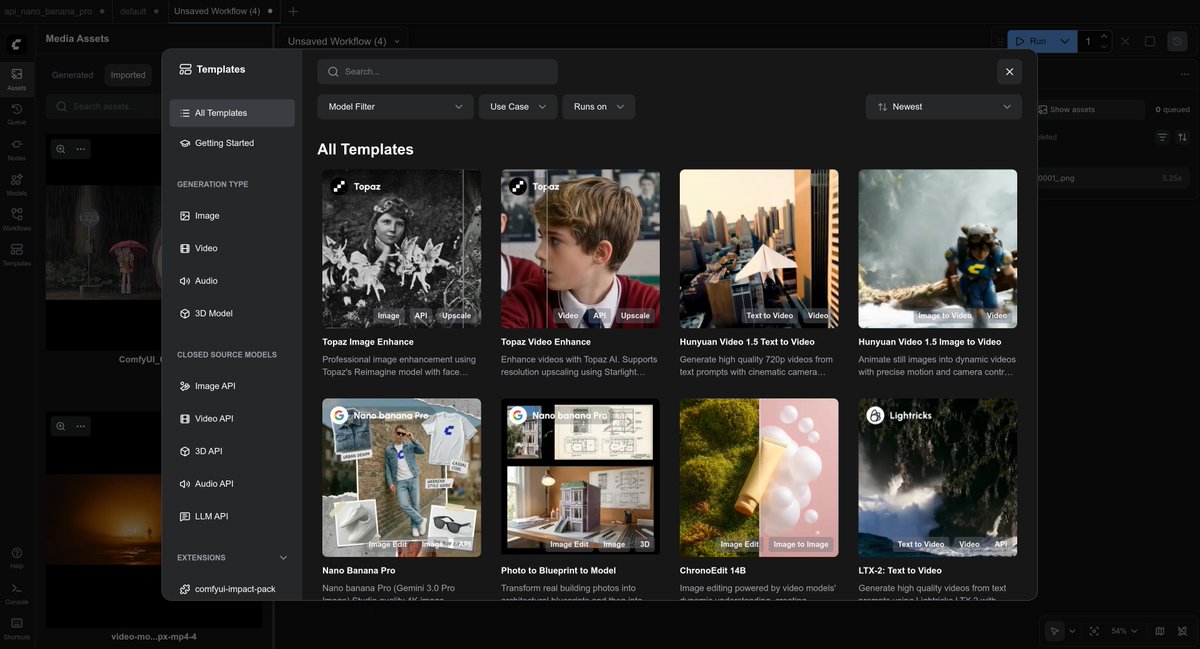Switch to the default workflow tab
The width and height of the screenshot is (1200, 649).
(138, 11)
